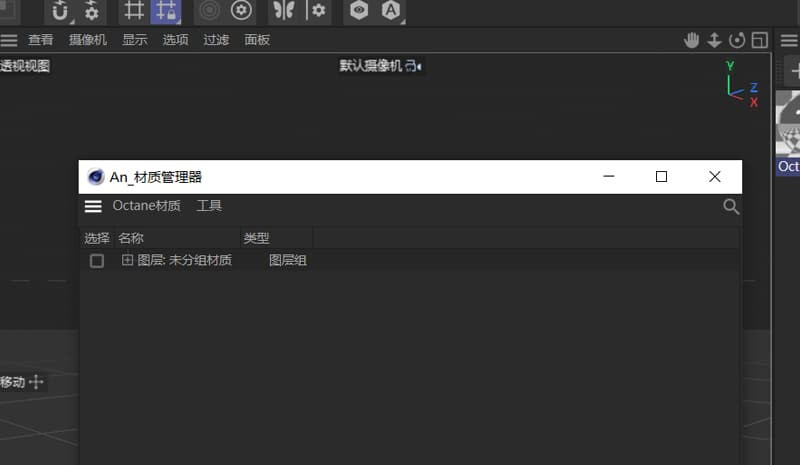Click the up-down arrows dolly view icon
This screenshot has height=465, width=800.
click(x=714, y=40)
